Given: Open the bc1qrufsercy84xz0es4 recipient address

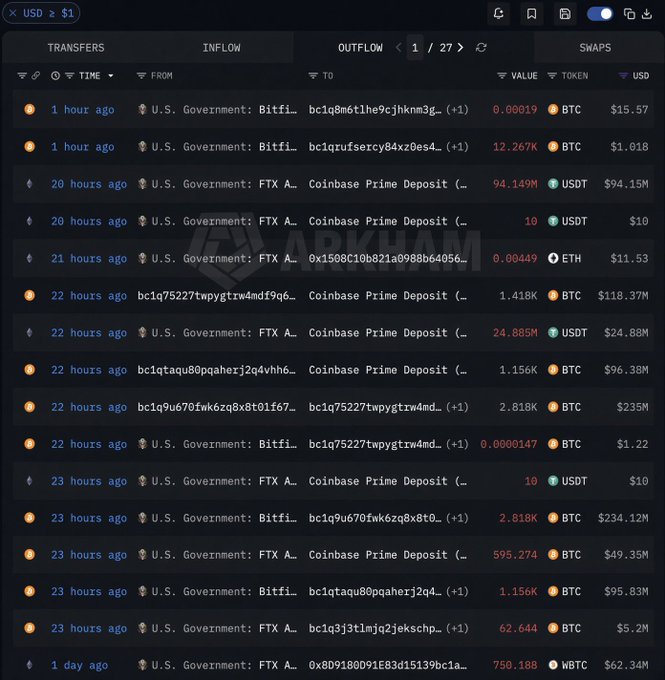Looking at the screenshot, I should tap(375, 147).
